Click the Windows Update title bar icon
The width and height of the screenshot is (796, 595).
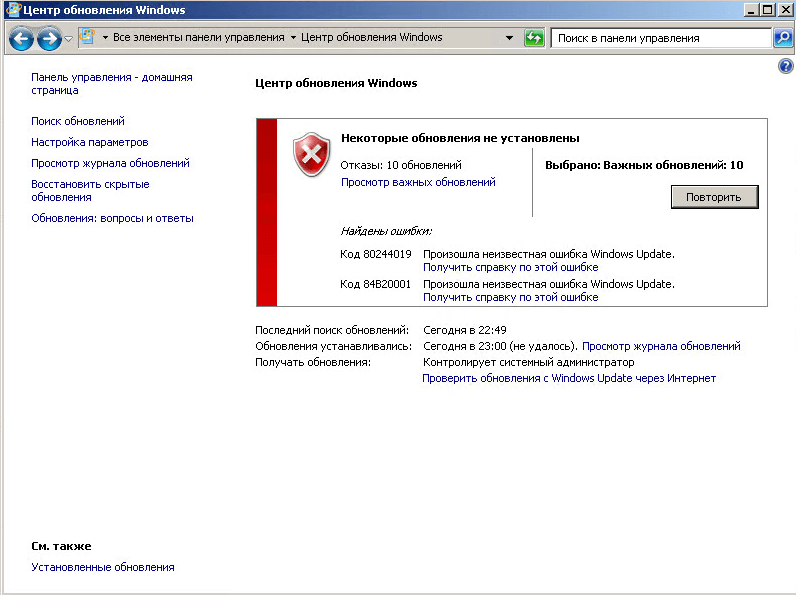(13, 10)
